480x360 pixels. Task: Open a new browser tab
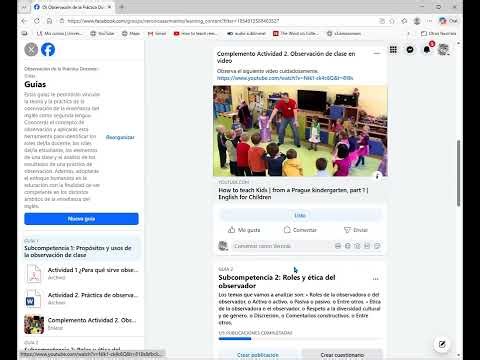tap(122, 7)
